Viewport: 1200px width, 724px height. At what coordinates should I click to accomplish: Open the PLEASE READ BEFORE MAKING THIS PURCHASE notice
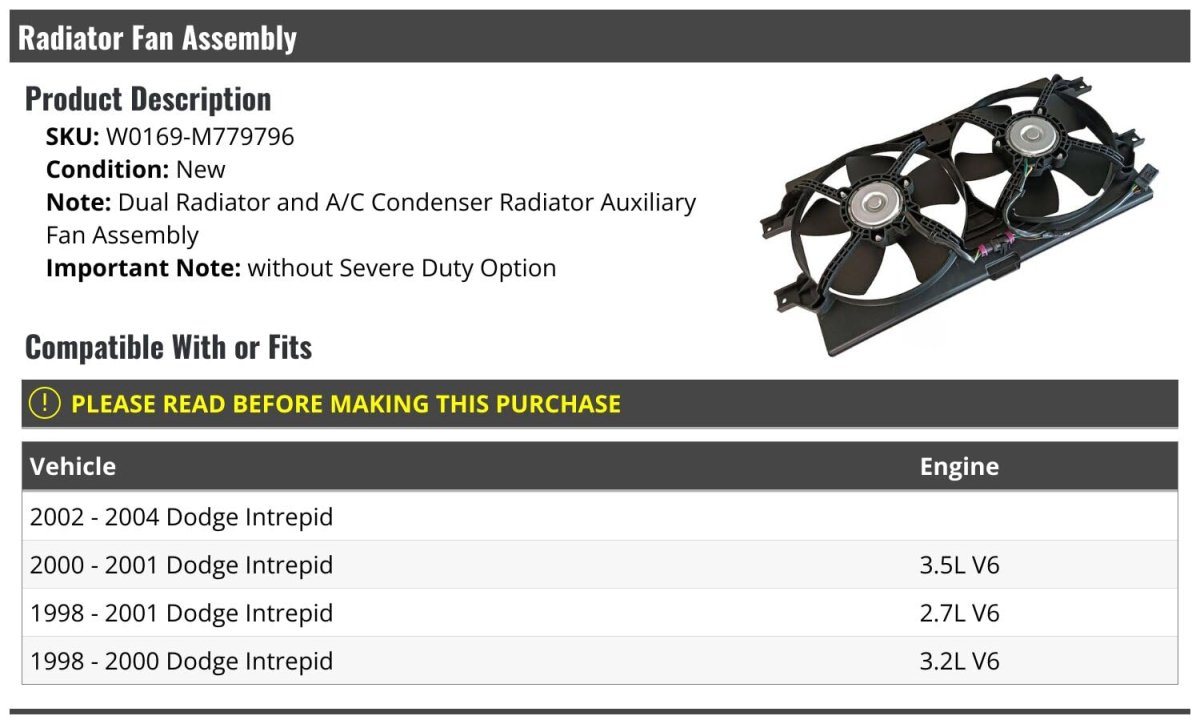pos(346,404)
